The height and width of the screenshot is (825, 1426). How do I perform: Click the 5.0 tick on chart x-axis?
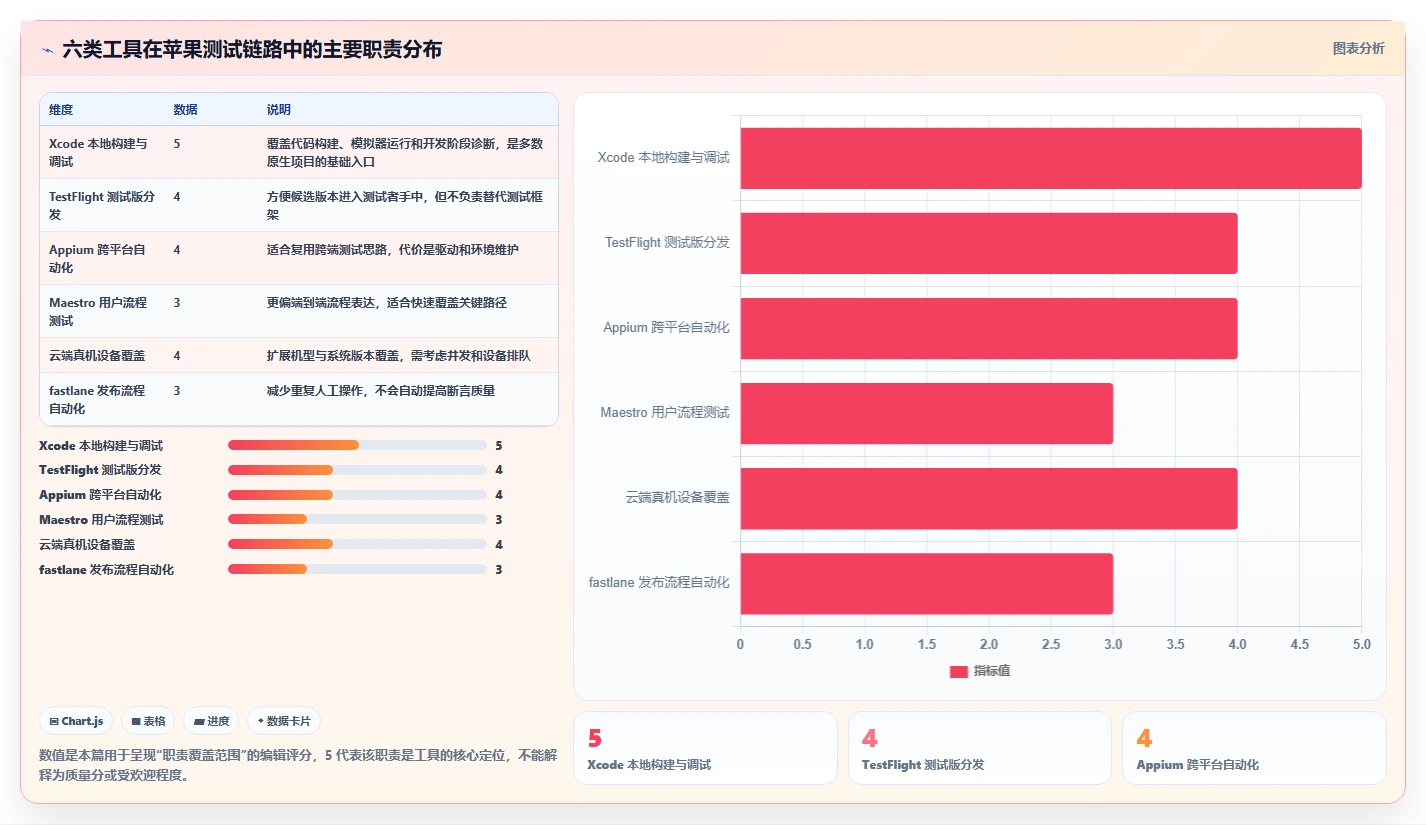point(1361,644)
